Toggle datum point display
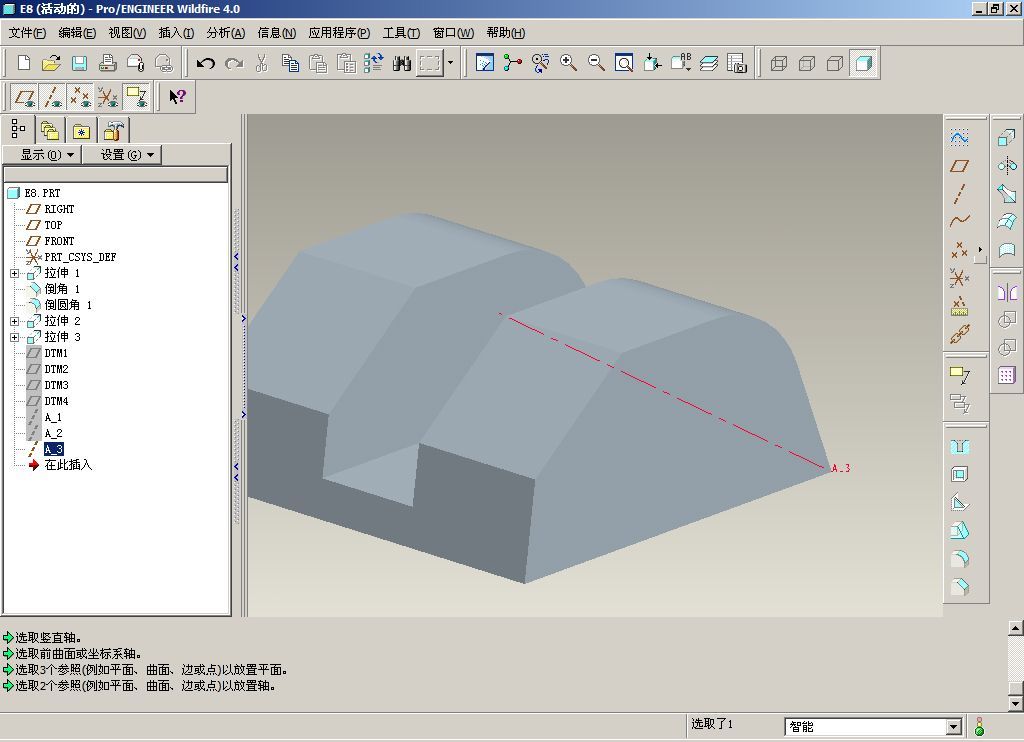This screenshot has height=742, width=1024. pyautogui.click(x=80, y=97)
